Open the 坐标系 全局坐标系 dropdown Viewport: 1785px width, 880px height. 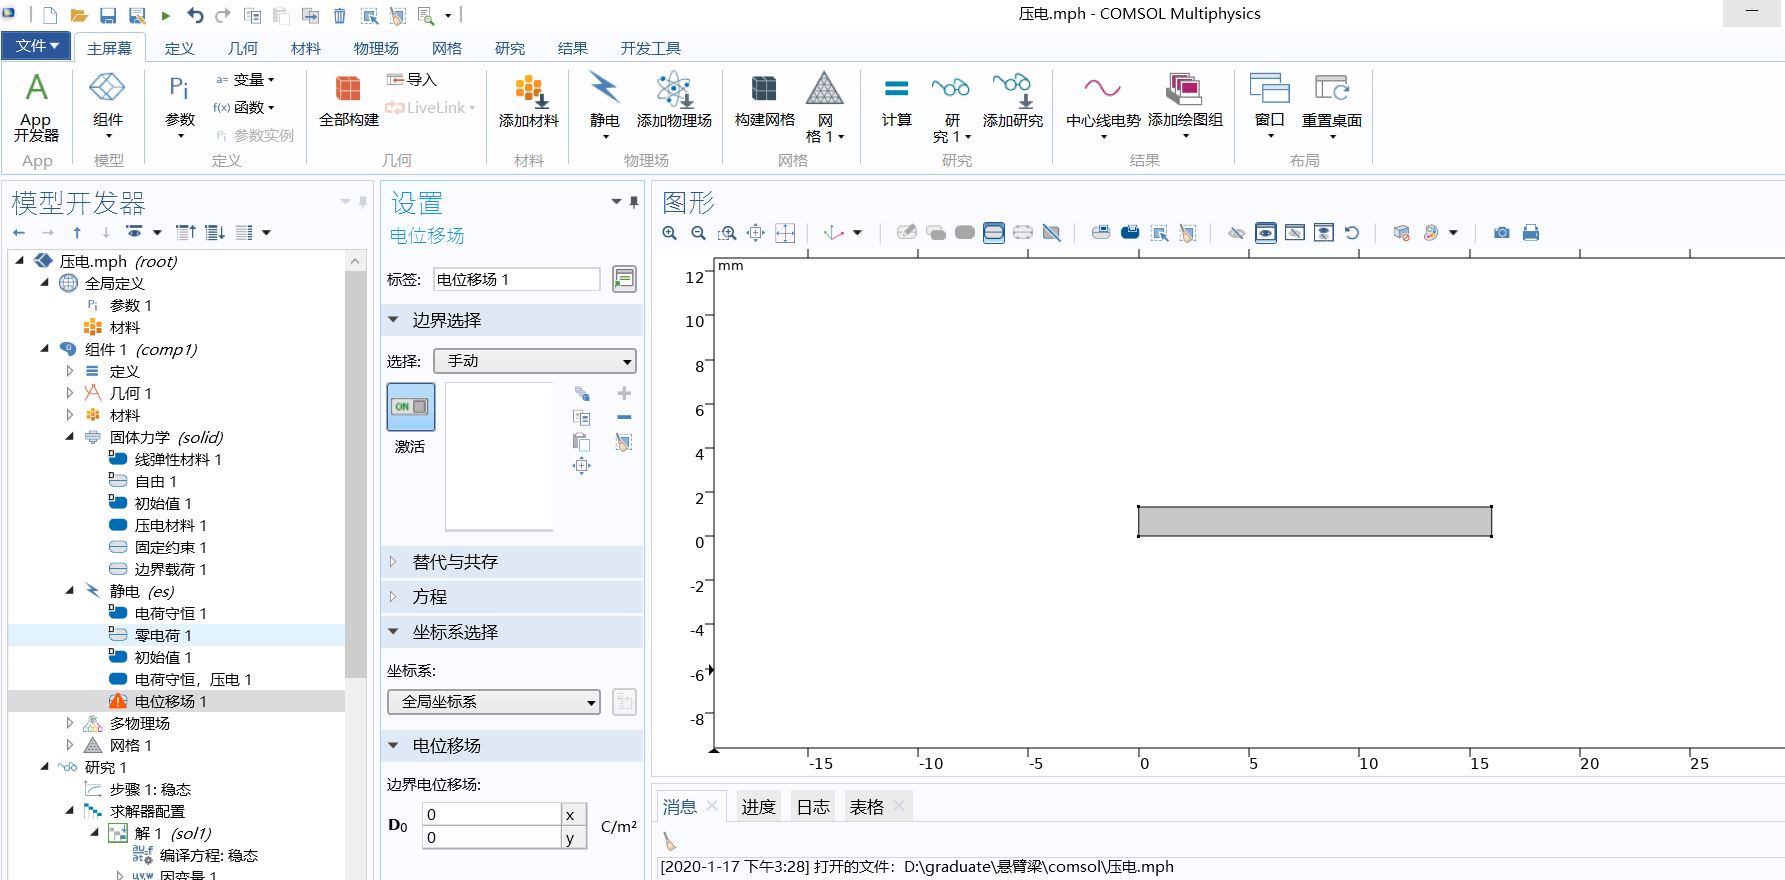pos(493,702)
